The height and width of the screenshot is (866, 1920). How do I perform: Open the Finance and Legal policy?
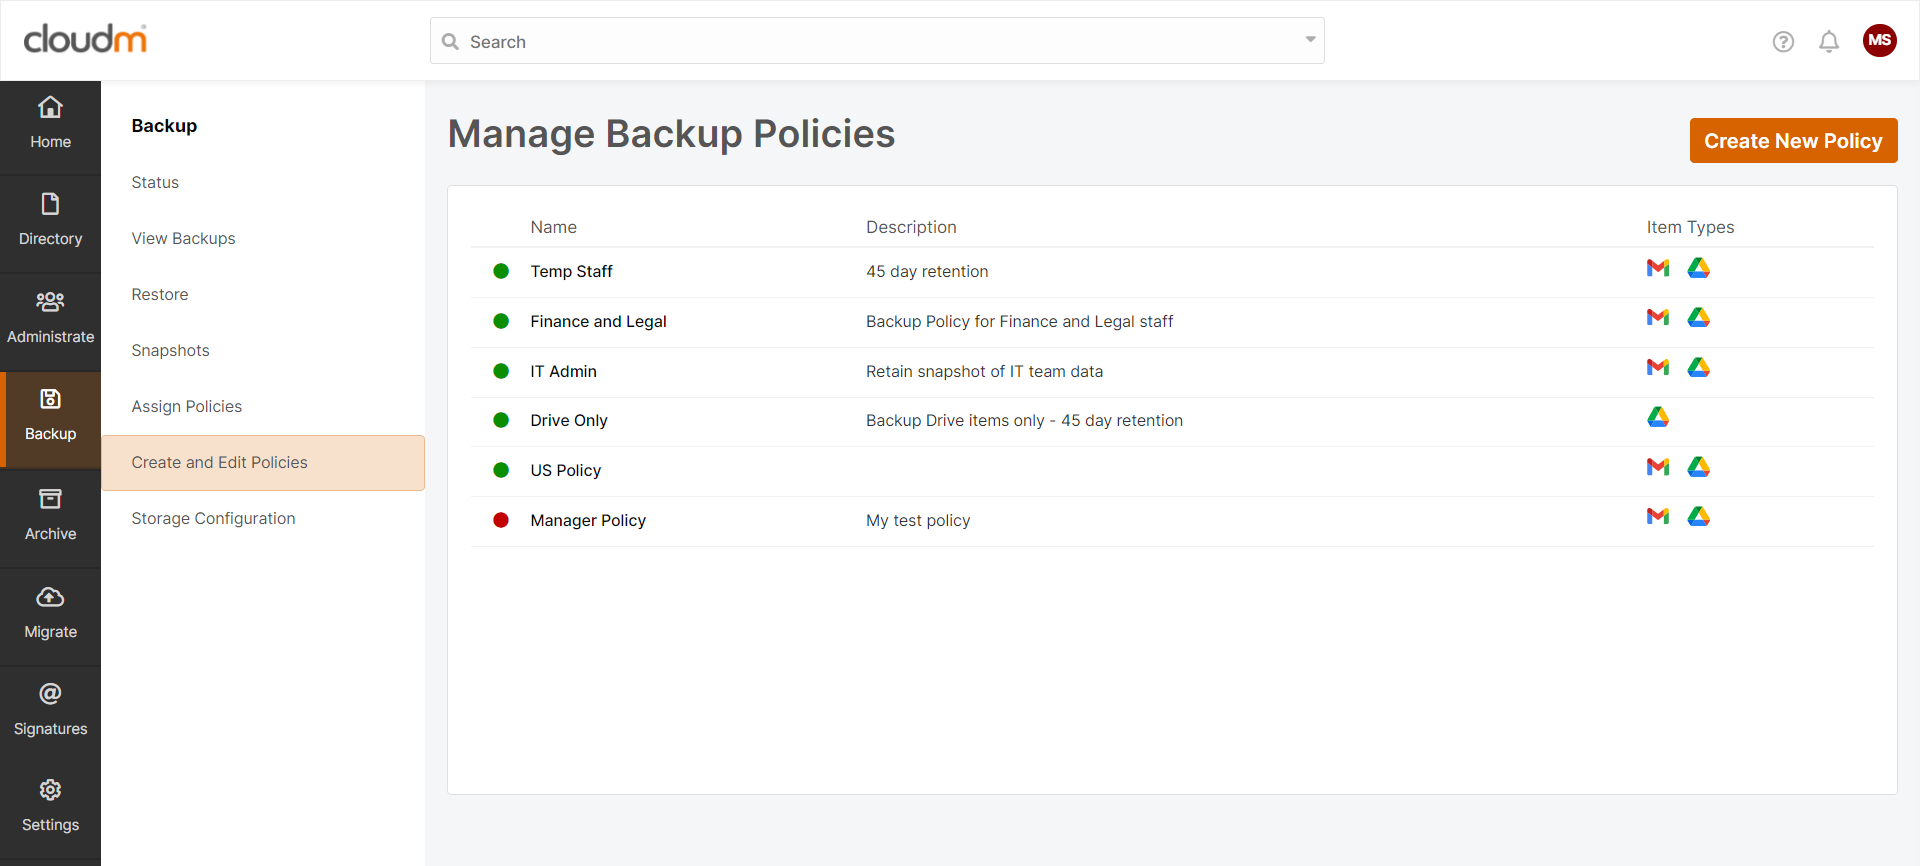point(598,321)
